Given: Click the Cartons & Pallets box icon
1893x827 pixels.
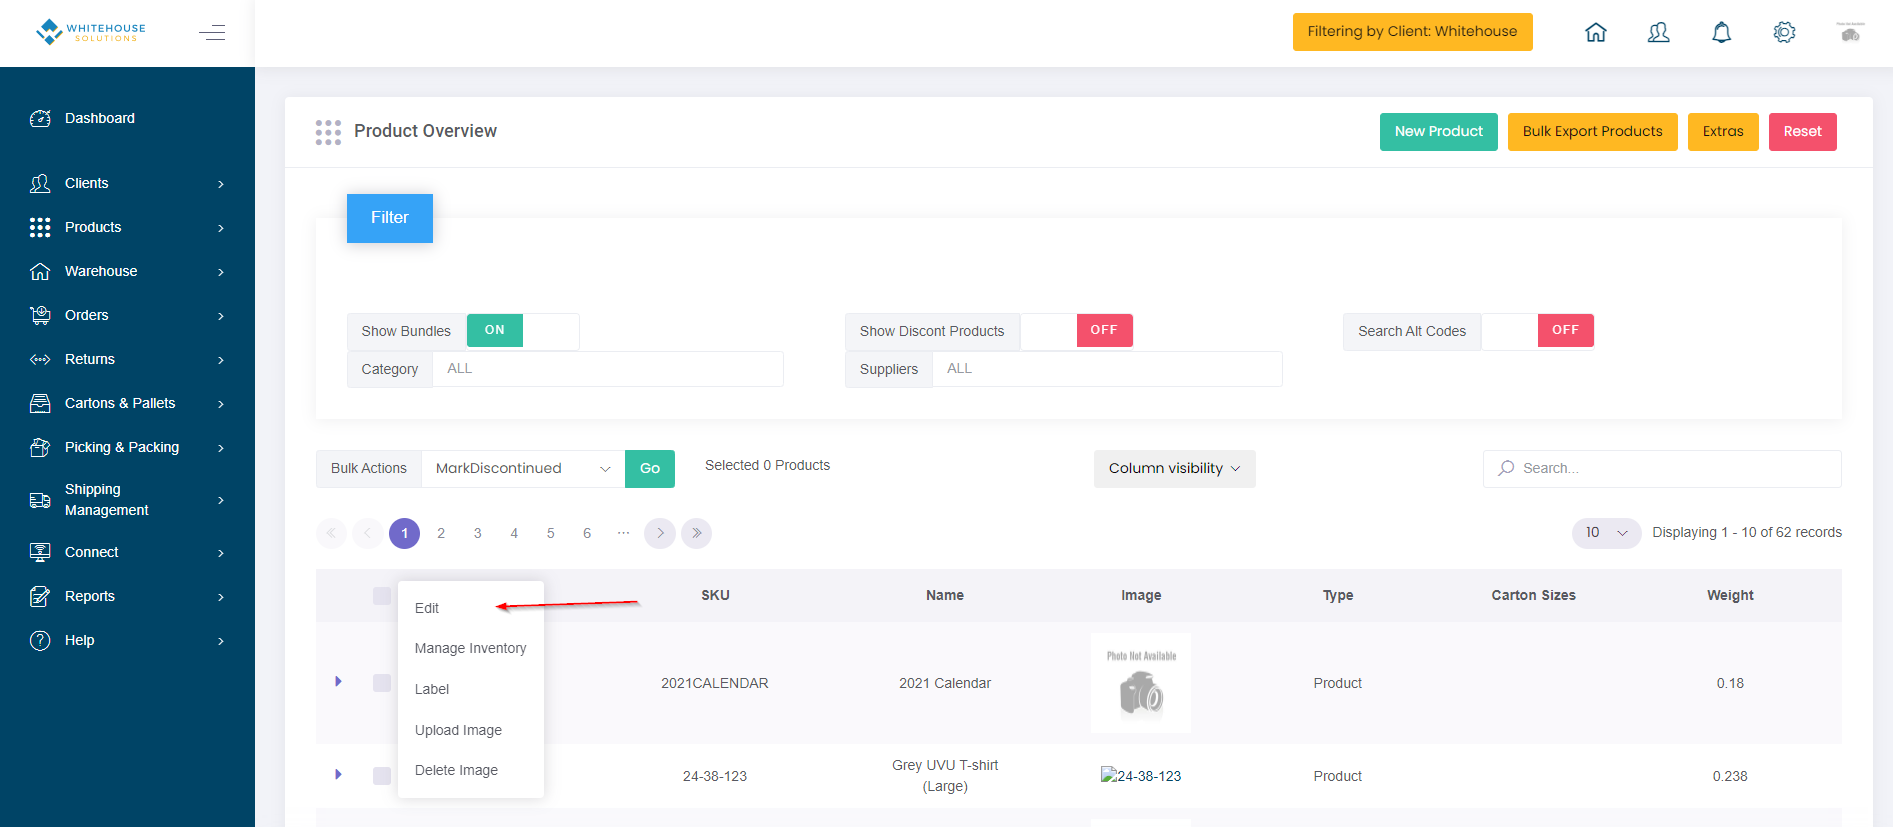Looking at the screenshot, I should (40, 403).
